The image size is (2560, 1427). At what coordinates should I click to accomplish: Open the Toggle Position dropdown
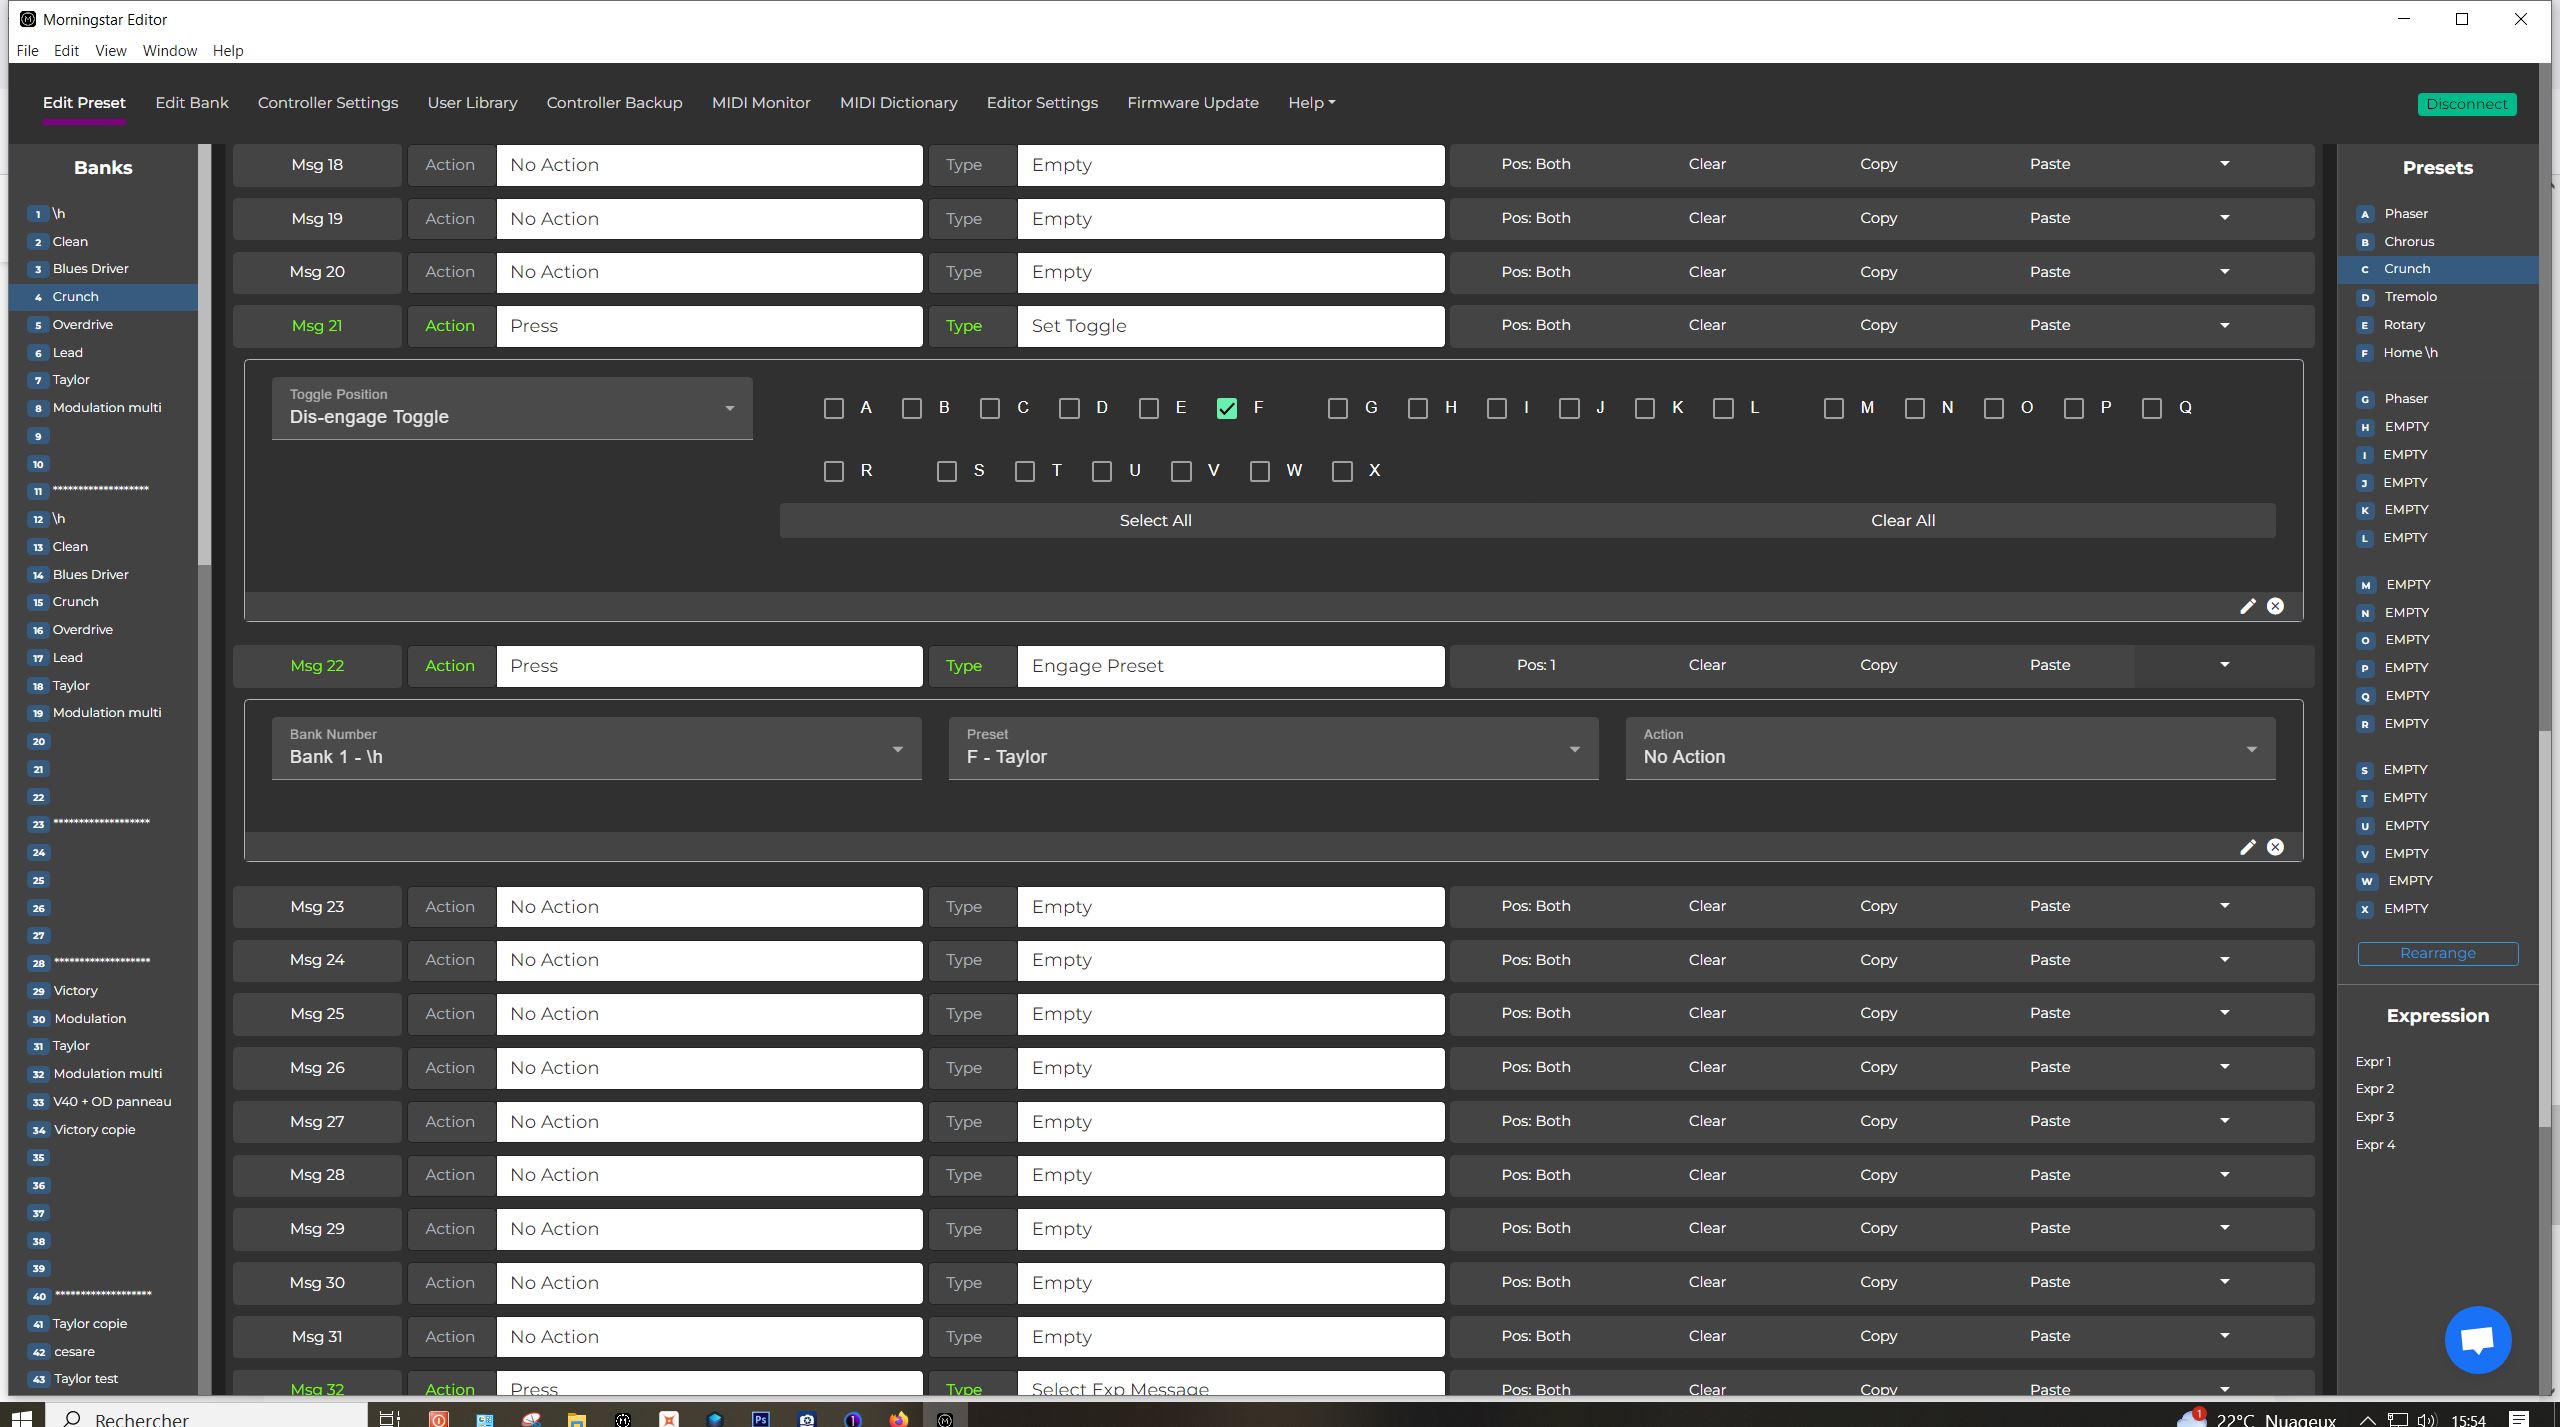coord(512,408)
